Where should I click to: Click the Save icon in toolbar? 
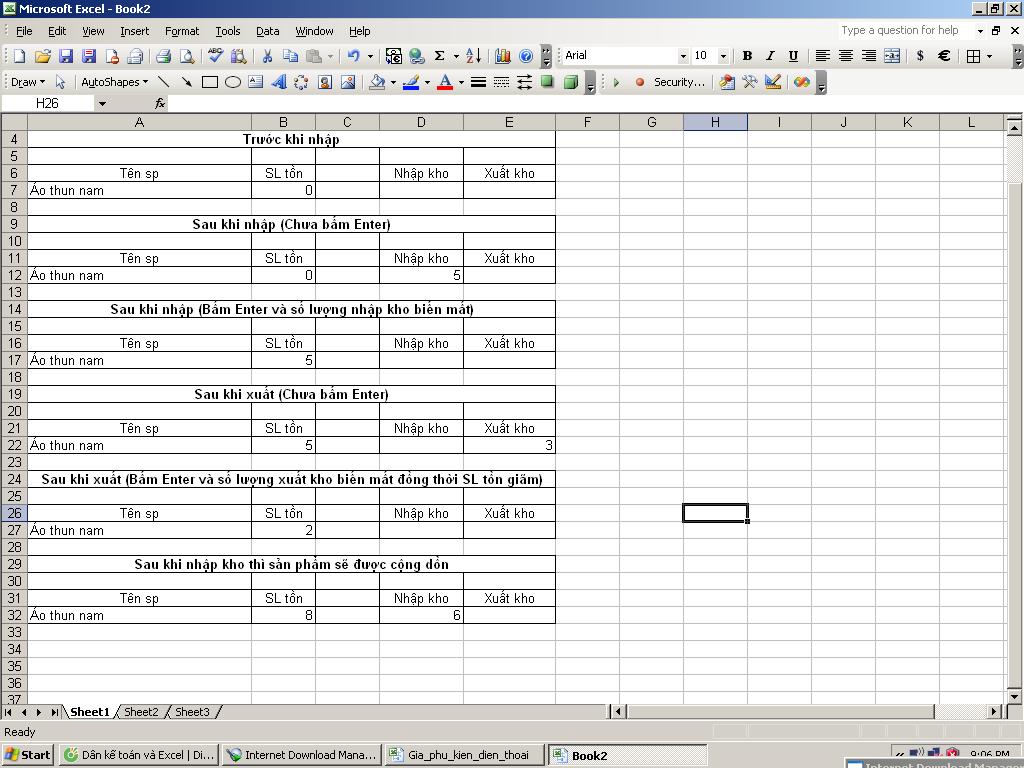tap(66, 56)
